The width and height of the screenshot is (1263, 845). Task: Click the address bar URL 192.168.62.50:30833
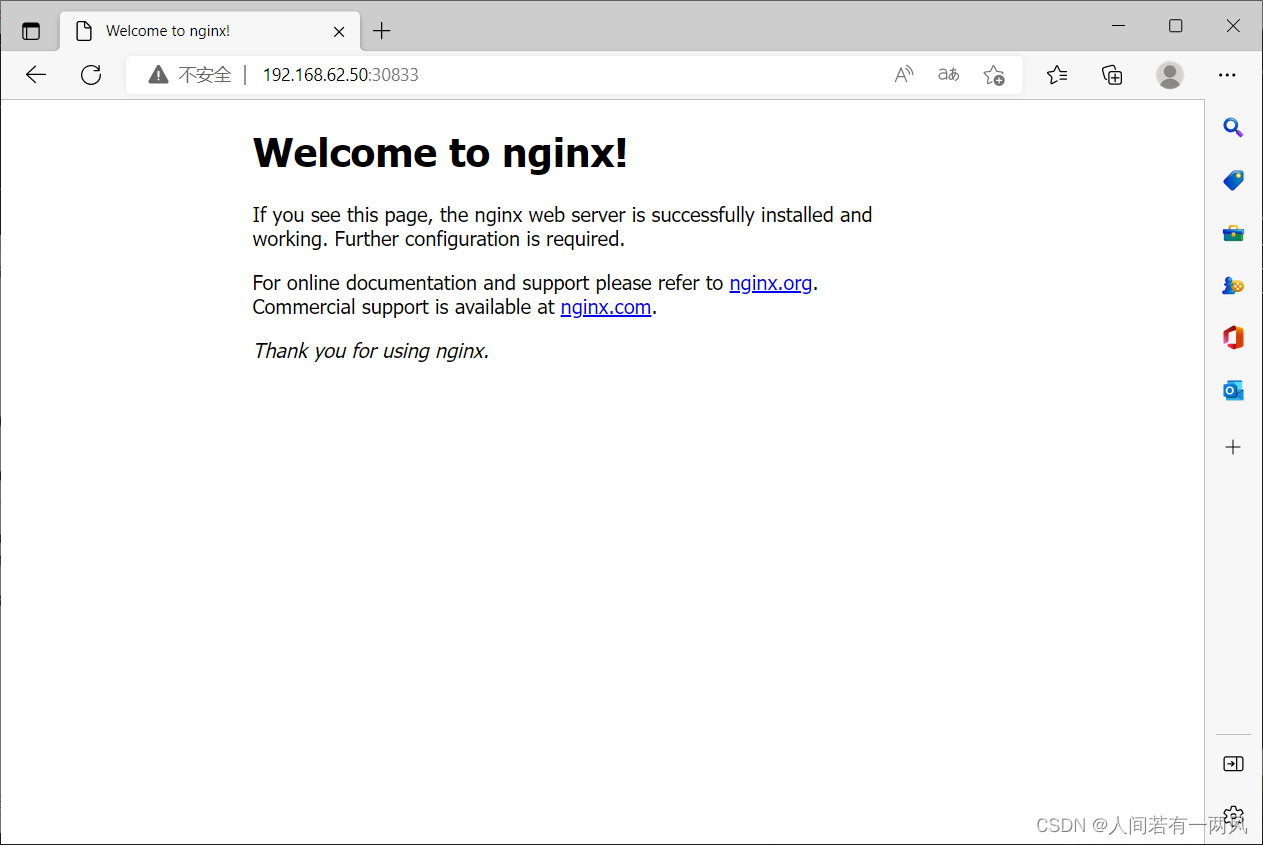point(340,74)
